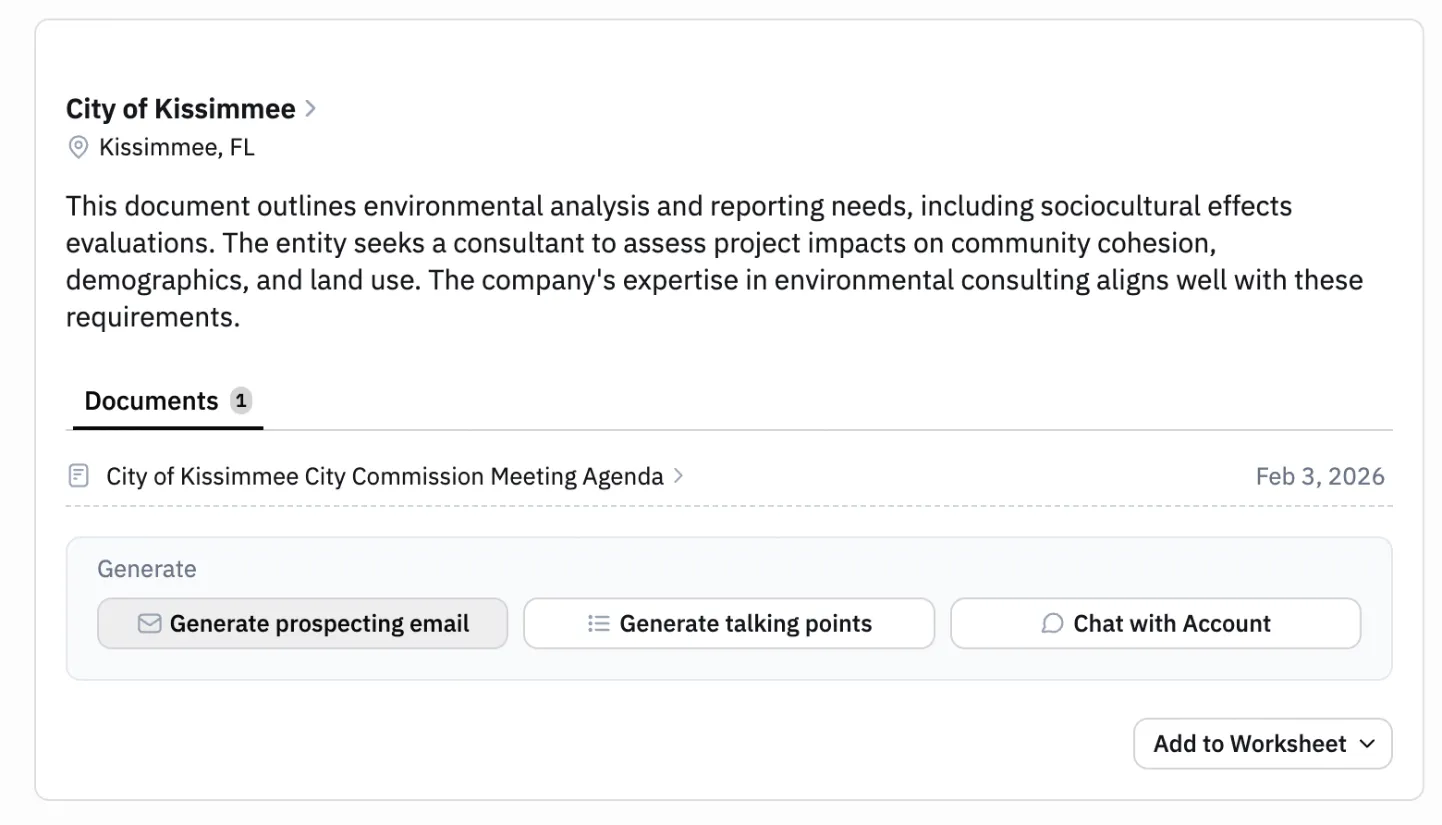Click the environmental analysis description paragraph
The height and width of the screenshot is (825, 1442).
pyautogui.click(x=714, y=262)
